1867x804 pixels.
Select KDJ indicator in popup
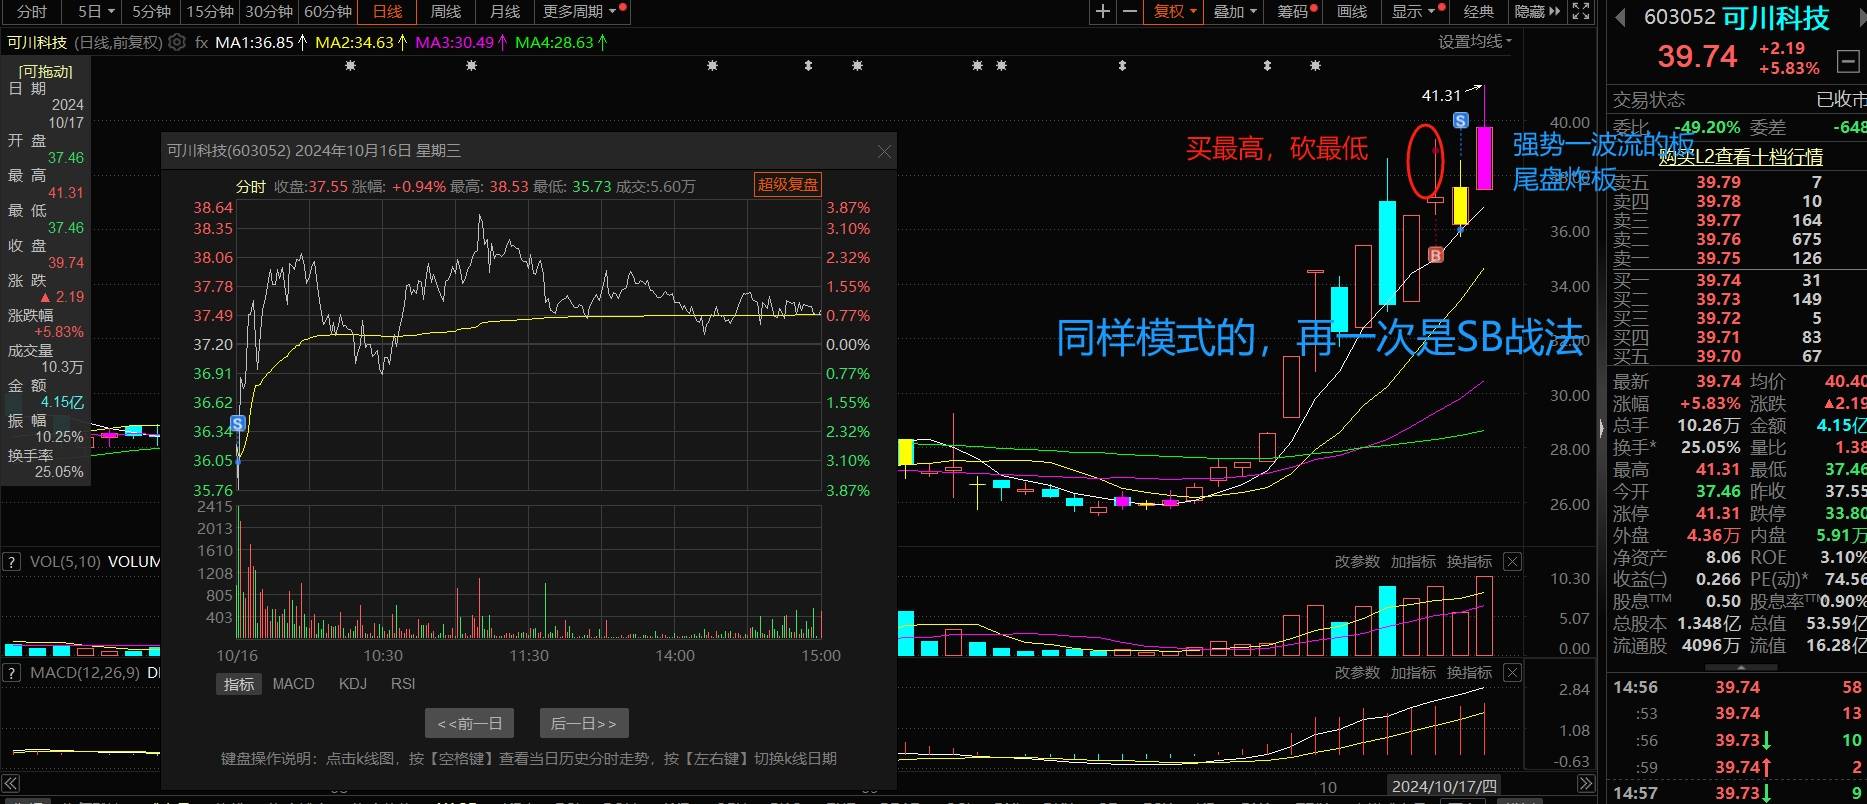(x=353, y=684)
